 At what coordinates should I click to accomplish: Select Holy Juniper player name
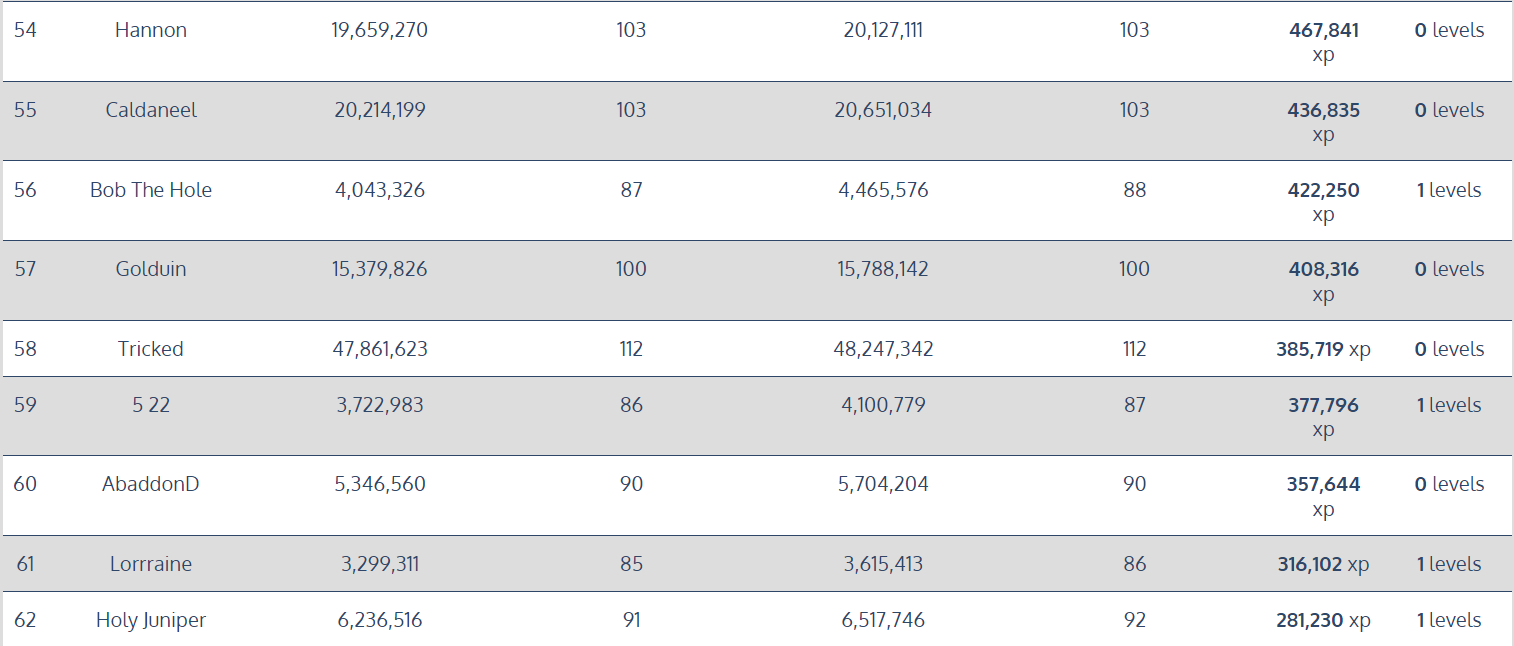tap(151, 620)
